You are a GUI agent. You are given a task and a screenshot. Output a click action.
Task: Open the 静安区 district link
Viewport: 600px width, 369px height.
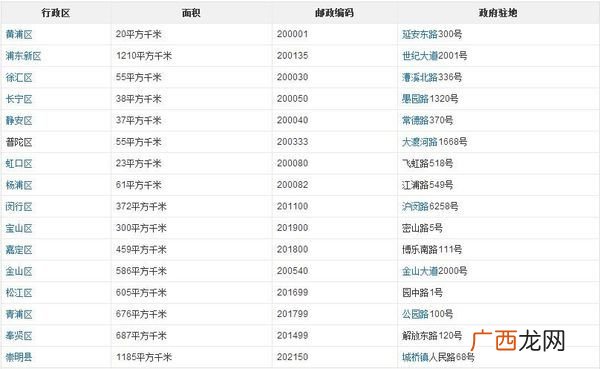point(19,121)
